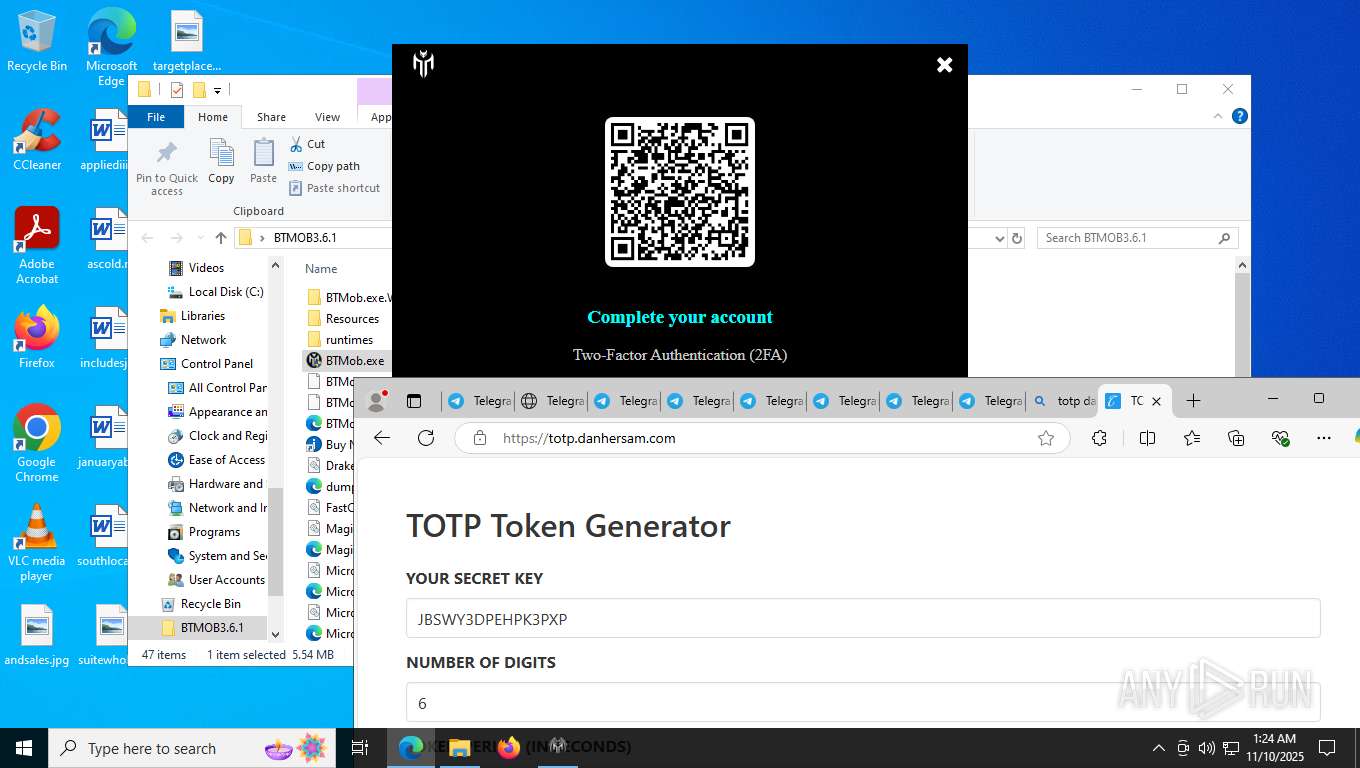Sort files by the Name column header
The image size is (1360, 768).
(321, 269)
